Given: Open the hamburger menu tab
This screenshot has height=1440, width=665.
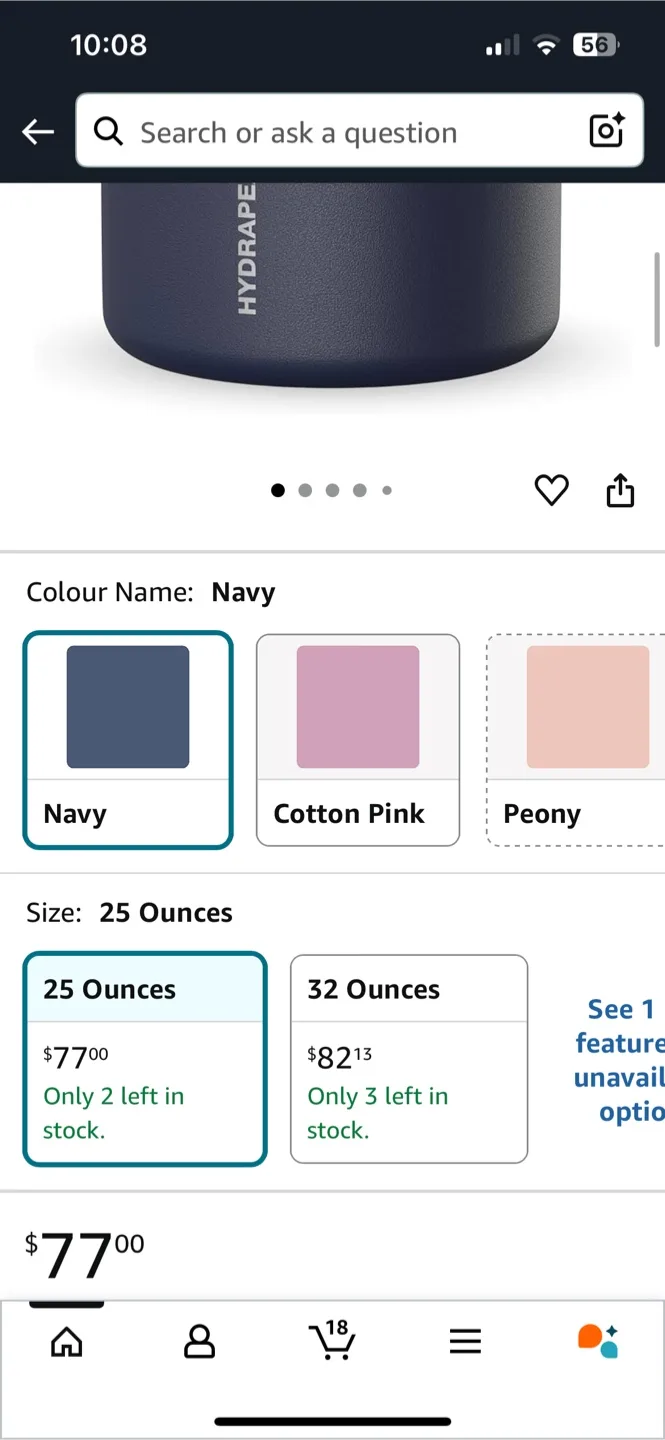Looking at the screenshot, I should pos(465,1342).
